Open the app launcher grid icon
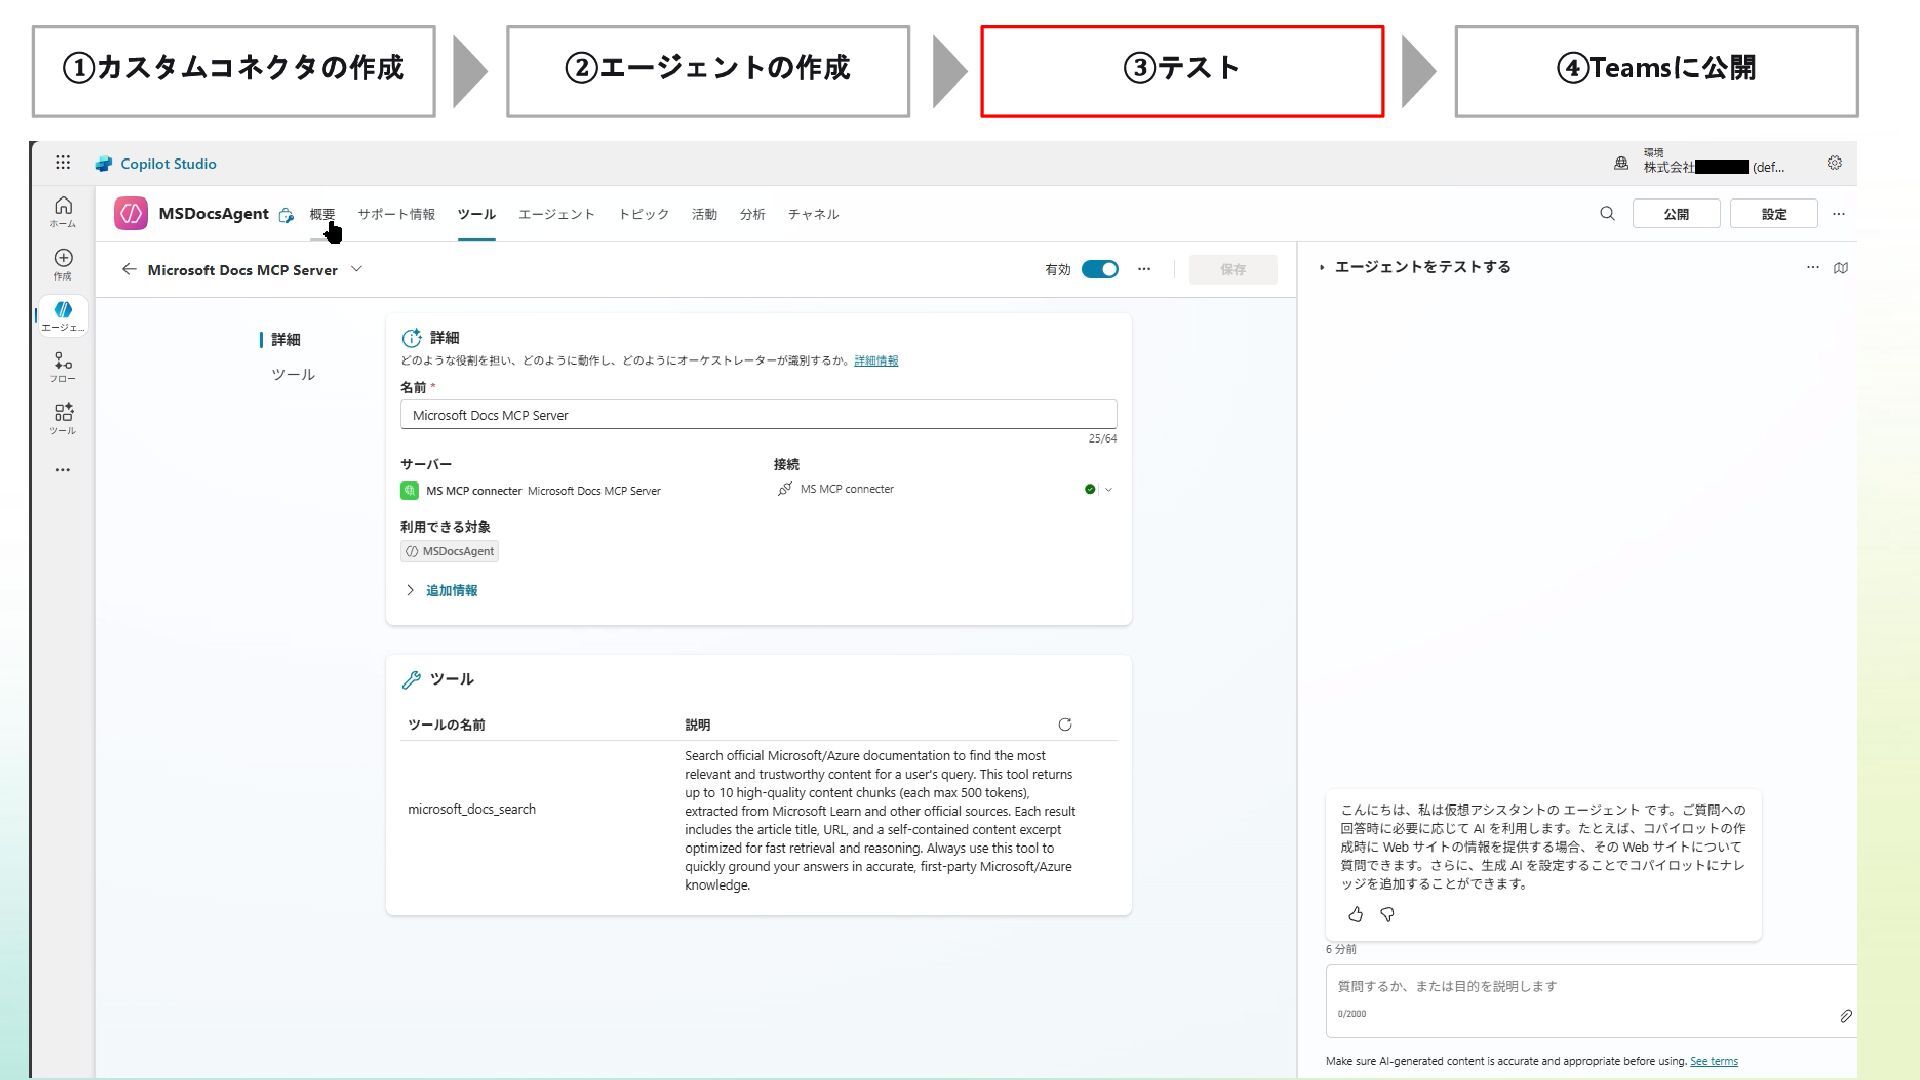The image size is (1920, 1080). tap(63, 162)
